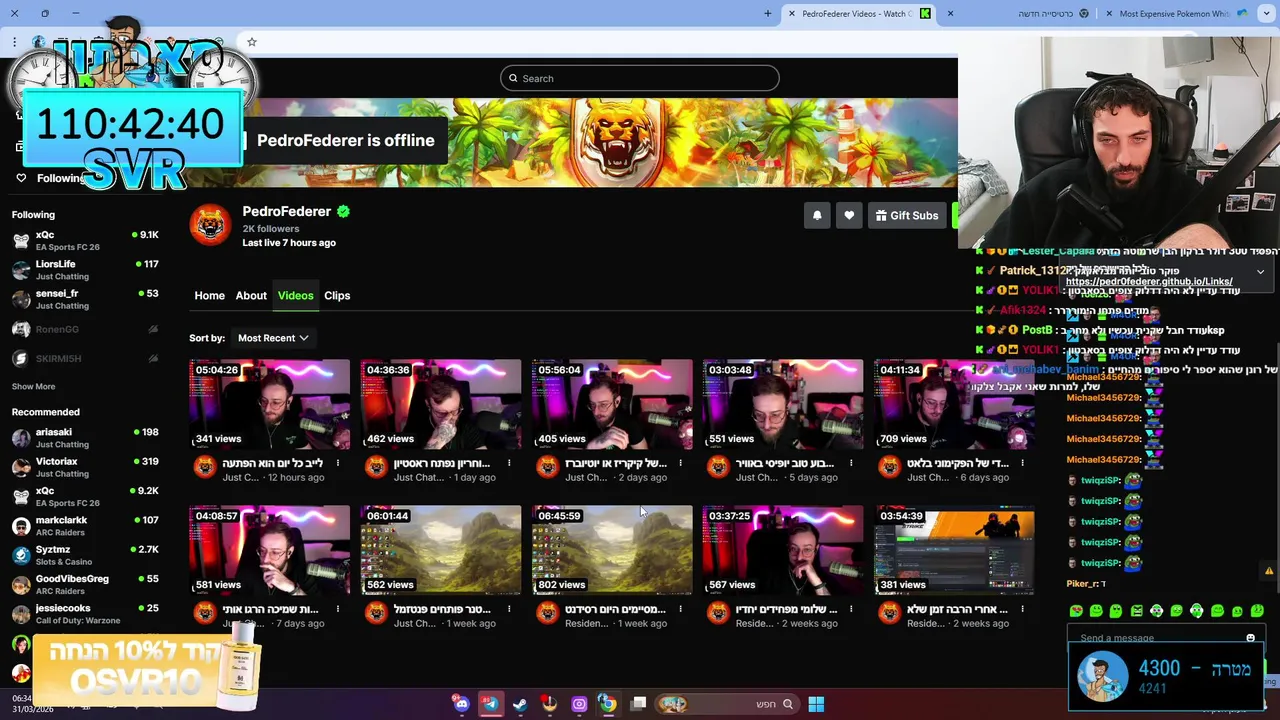Viewport: 1280px width, 720px height.
Task: Open options menu for the 03:37:25 video
Action: click(851, 609)
